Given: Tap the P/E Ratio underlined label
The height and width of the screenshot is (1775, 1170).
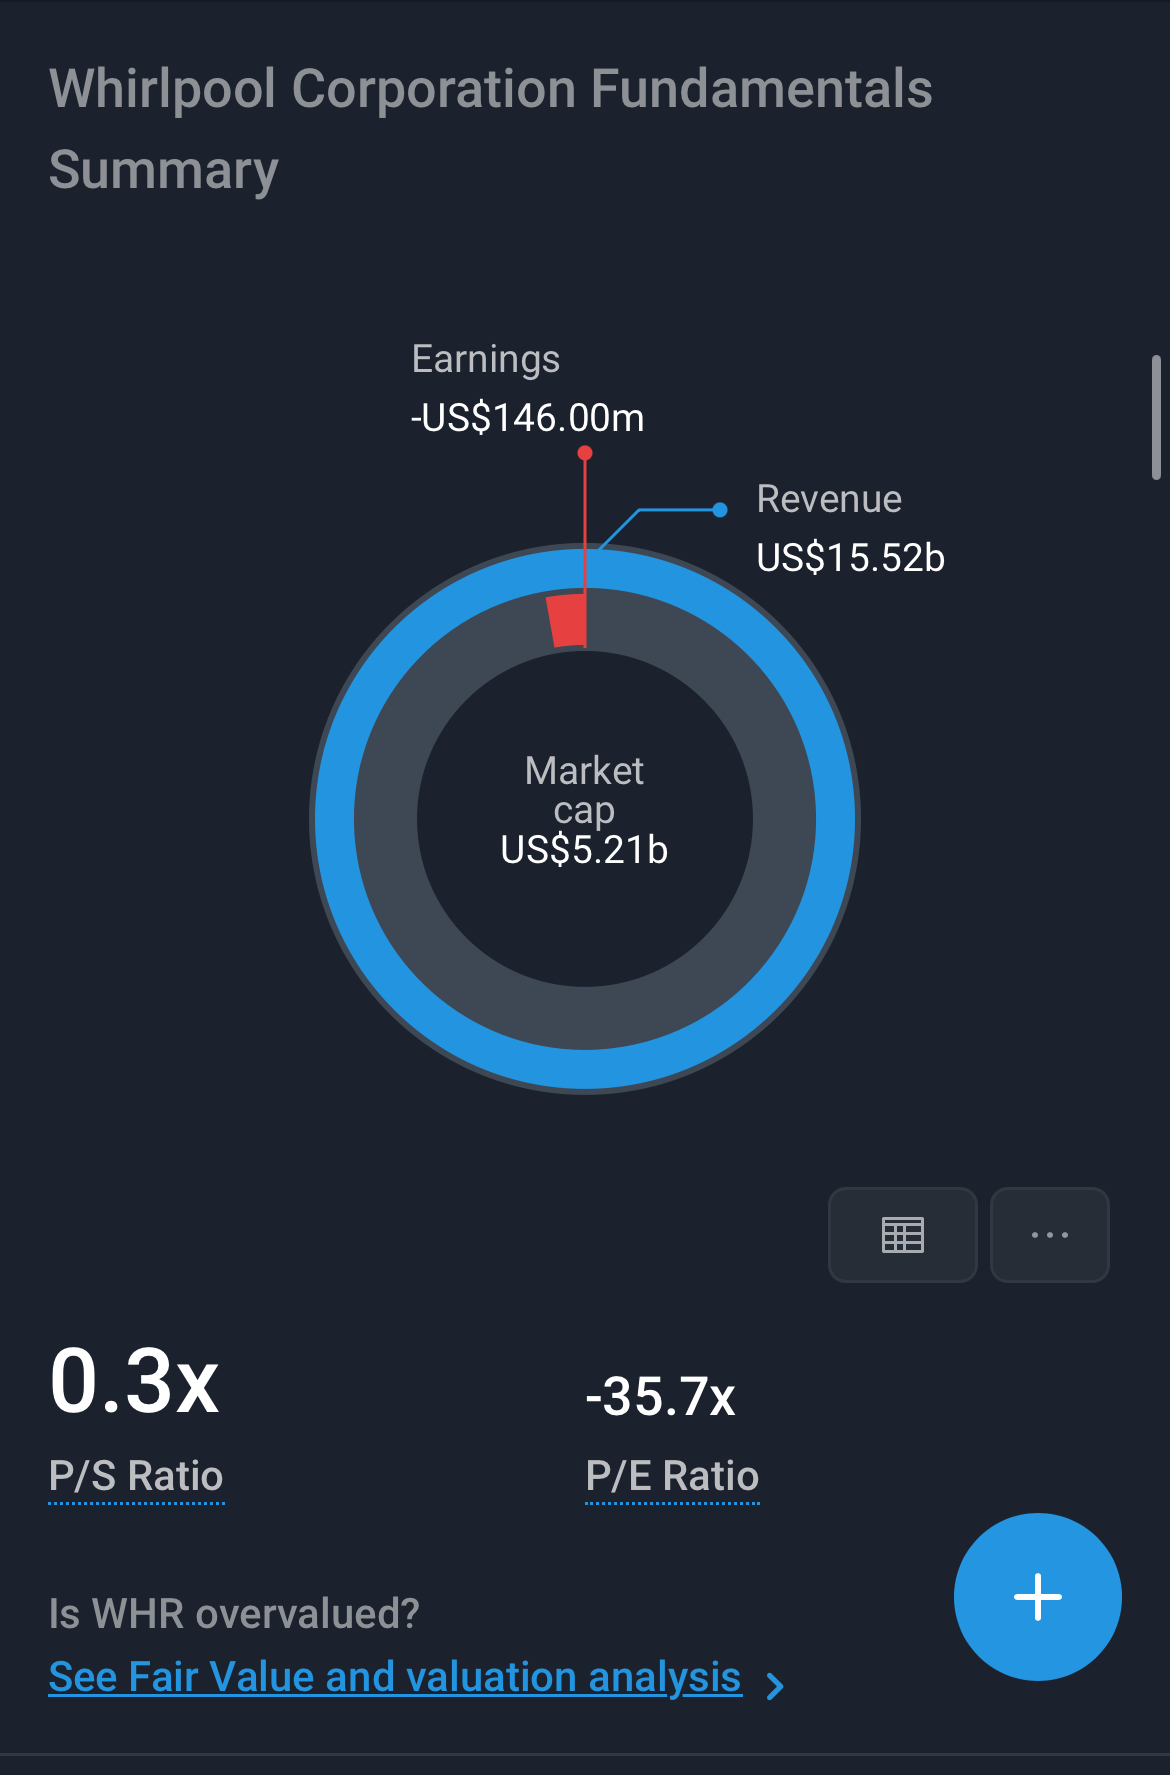Looking at the screenshot, I should point(672,1476).
